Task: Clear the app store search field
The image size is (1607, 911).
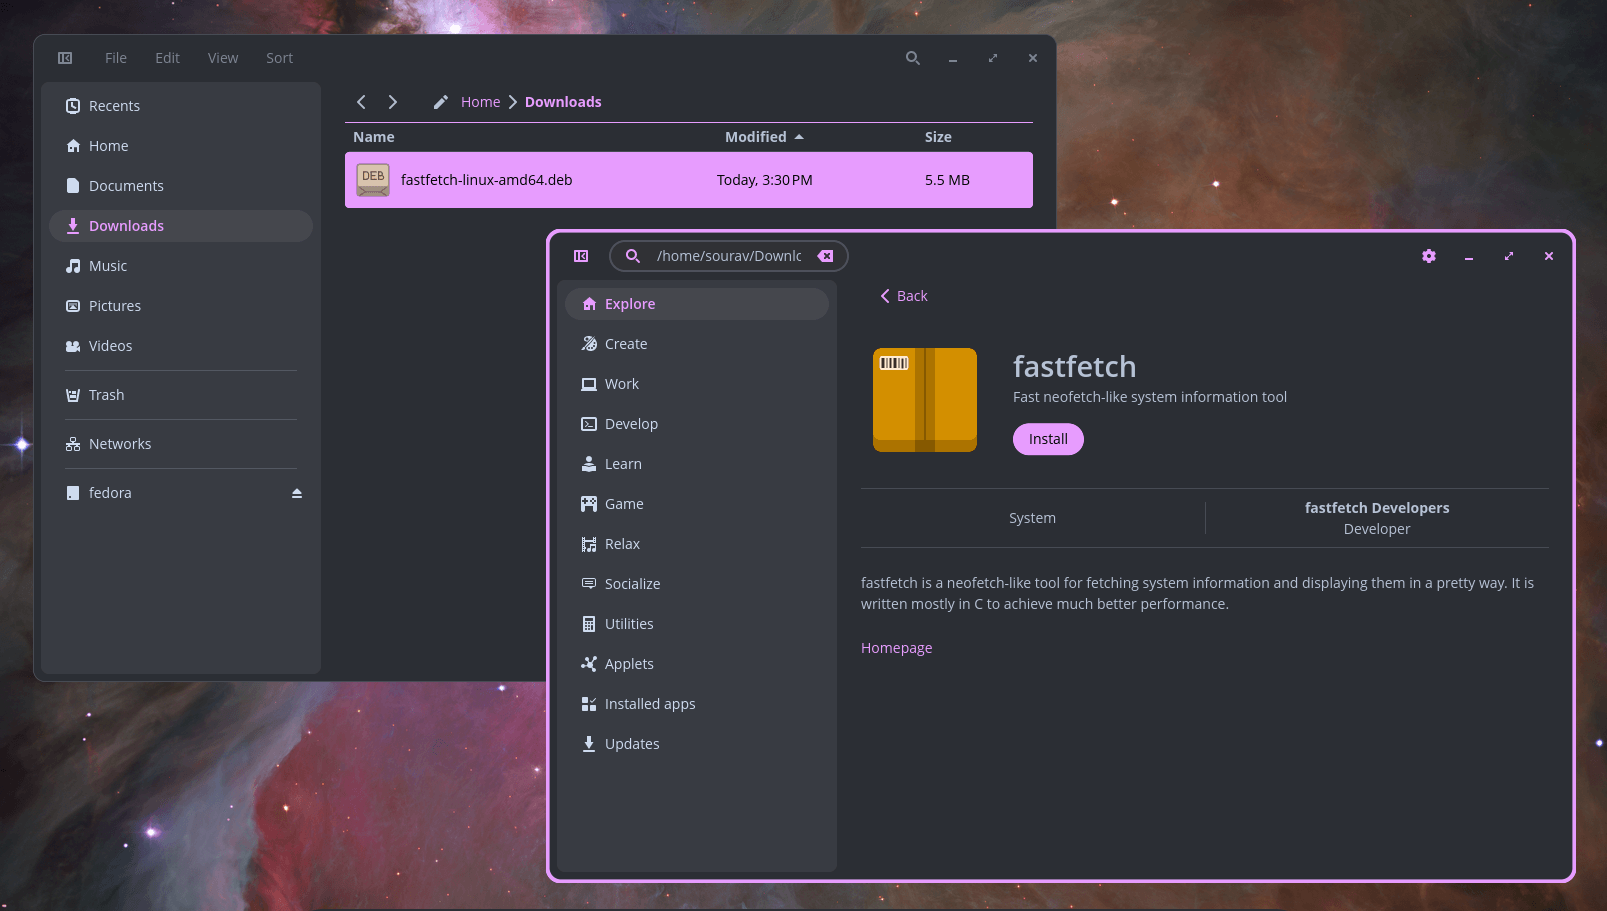Action: click(825, 256)
